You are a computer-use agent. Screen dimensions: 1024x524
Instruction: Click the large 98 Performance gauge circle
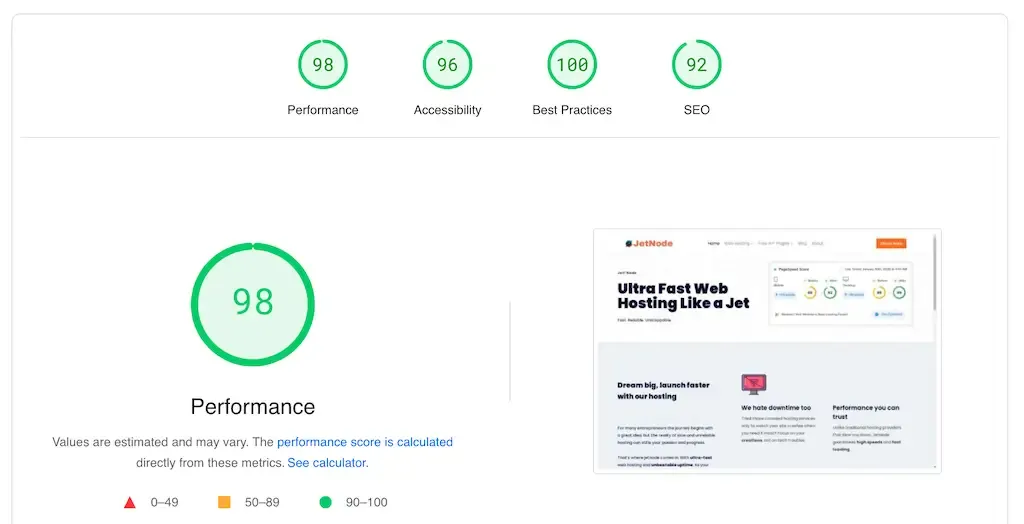pos(253,303)
